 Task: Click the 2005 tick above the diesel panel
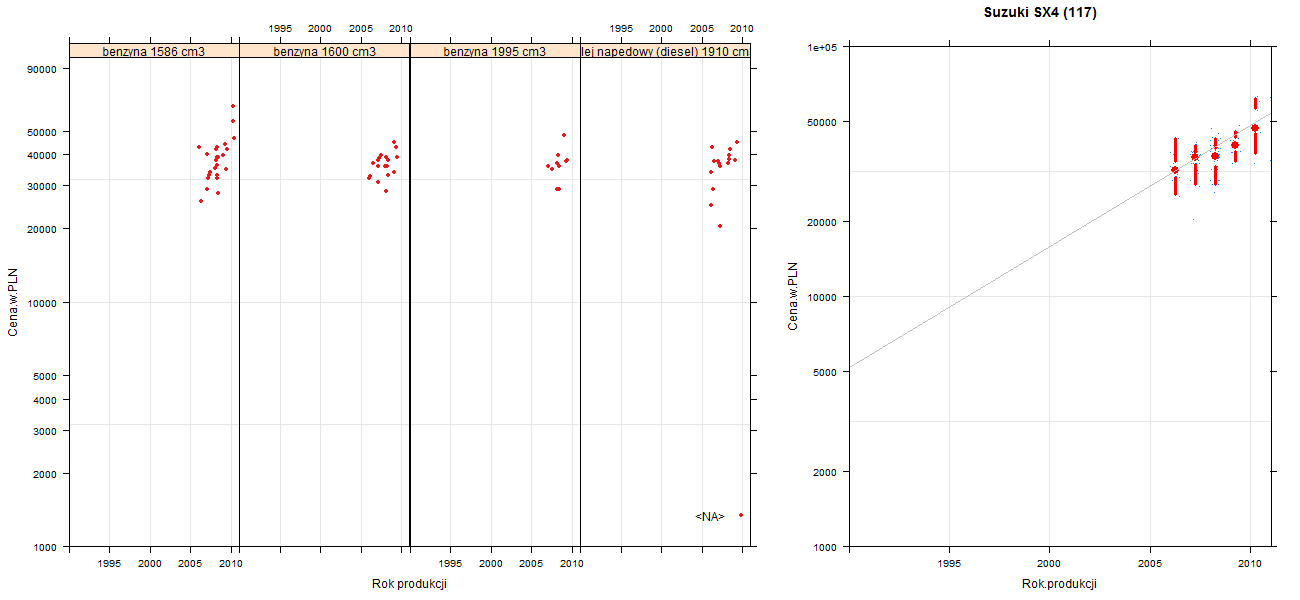(x=702, y=28)
